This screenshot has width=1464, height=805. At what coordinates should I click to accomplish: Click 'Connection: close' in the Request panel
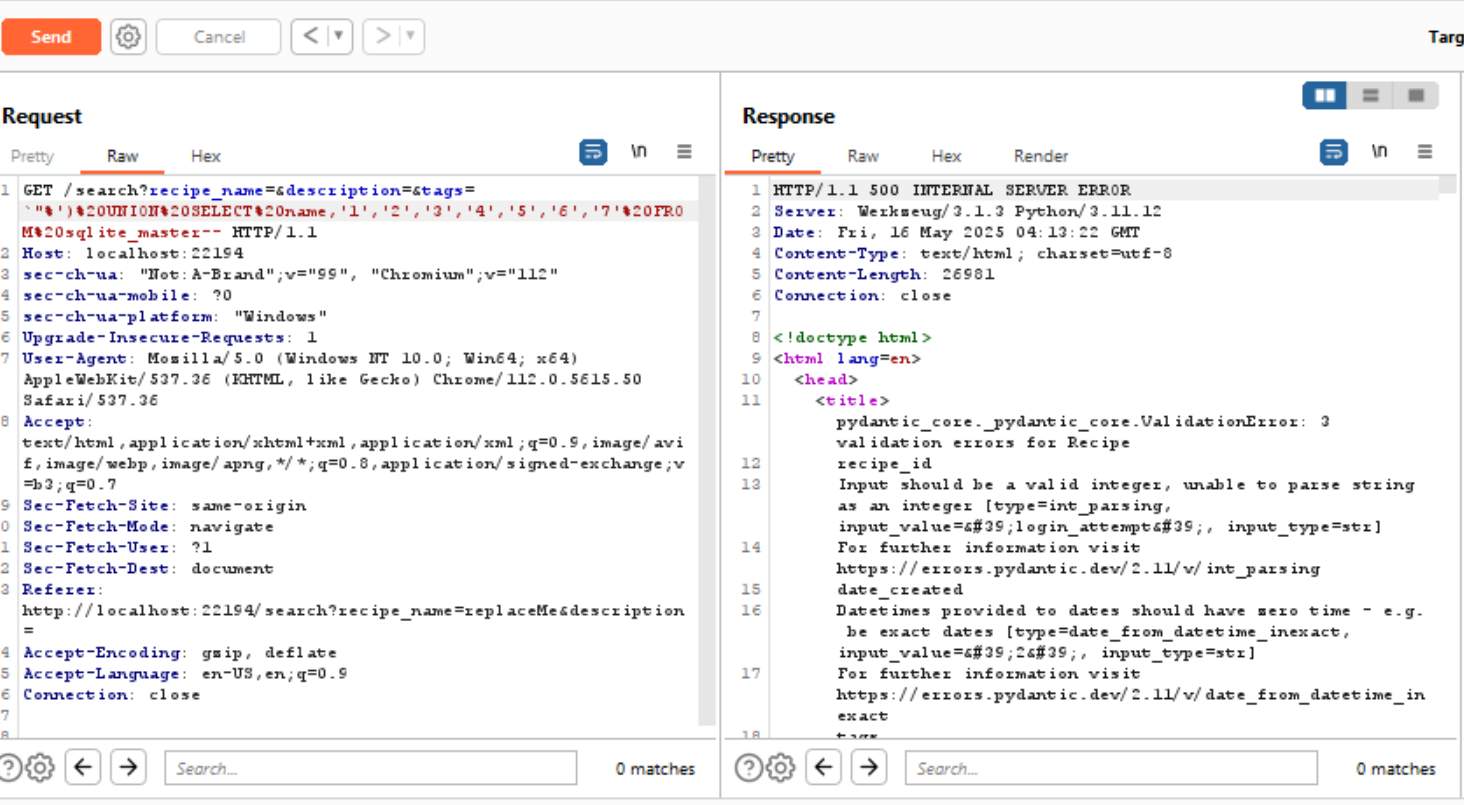(x=111, y=694)
